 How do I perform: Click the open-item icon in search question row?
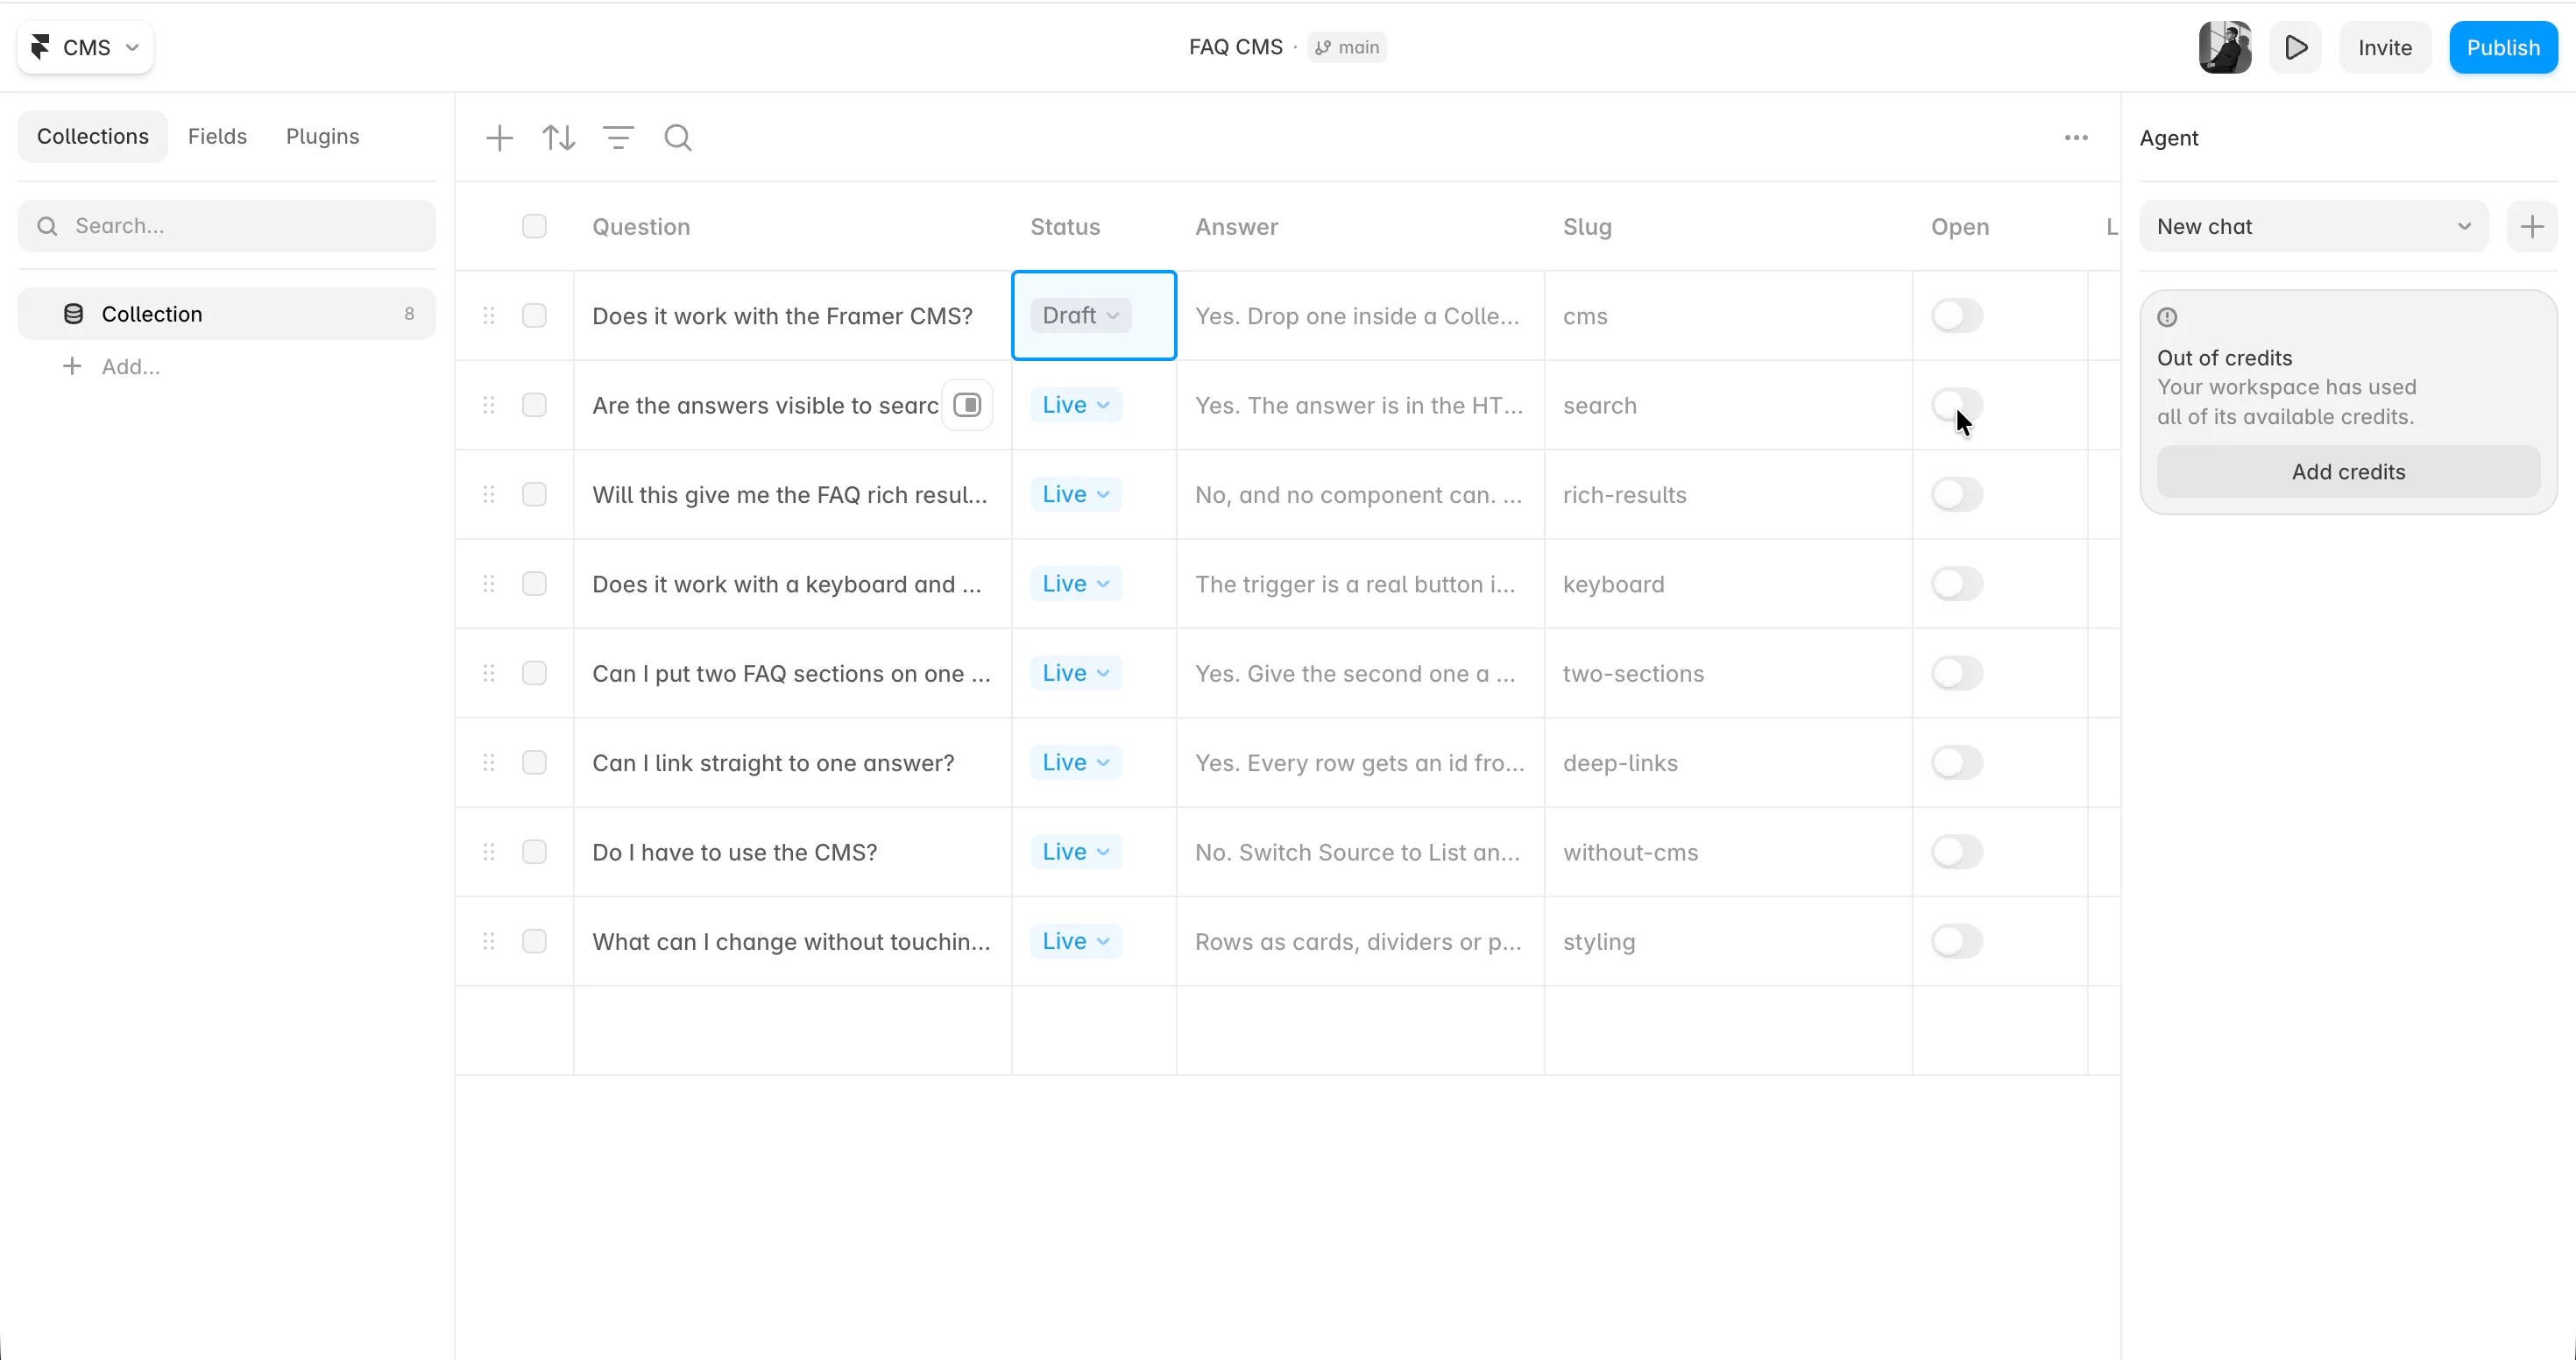(967, 405)
